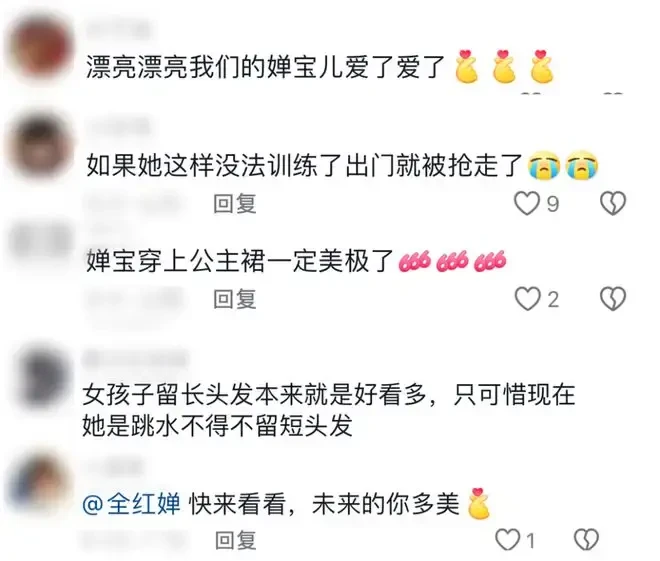
Task: Dislike the 'cannot train, snatched away' comment
Action: (x=612, y=203)
